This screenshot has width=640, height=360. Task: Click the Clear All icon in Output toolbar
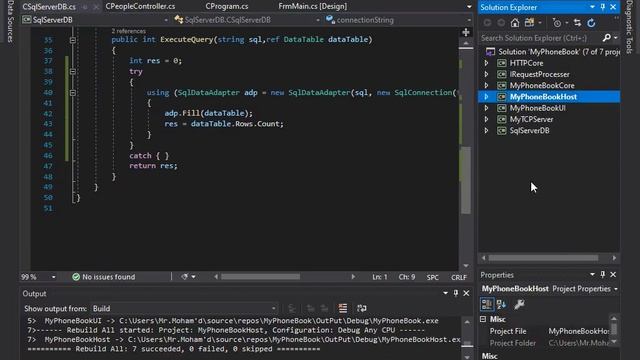(342, 308)
